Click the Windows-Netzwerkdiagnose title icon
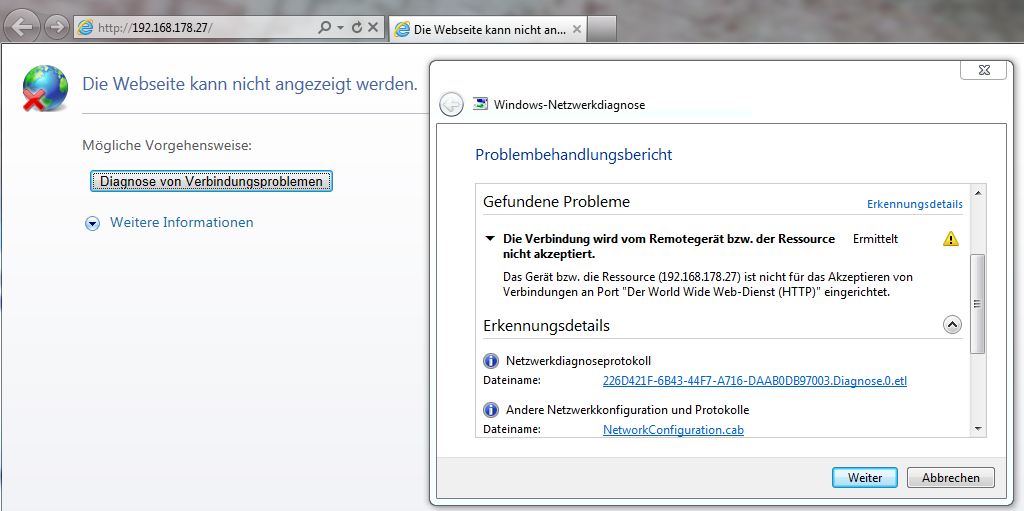This screenshot has width=1024, height=511. (480, 104)
